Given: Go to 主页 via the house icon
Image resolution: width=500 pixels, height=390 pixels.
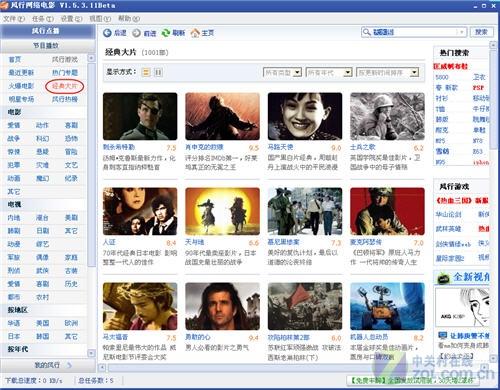Looking at the screenshot, I should point(195,33).
